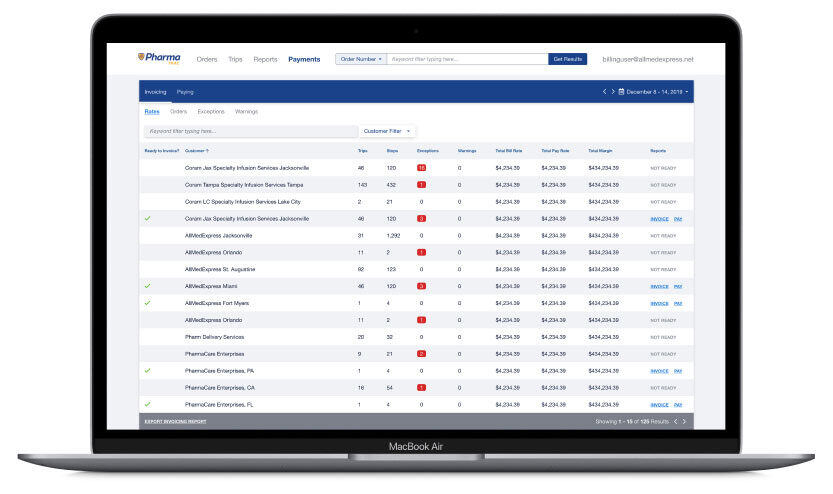Open Payments in the top navigation
Viewport: 833px width, 494px height.
pyautogui.click(x=304, y=59)
